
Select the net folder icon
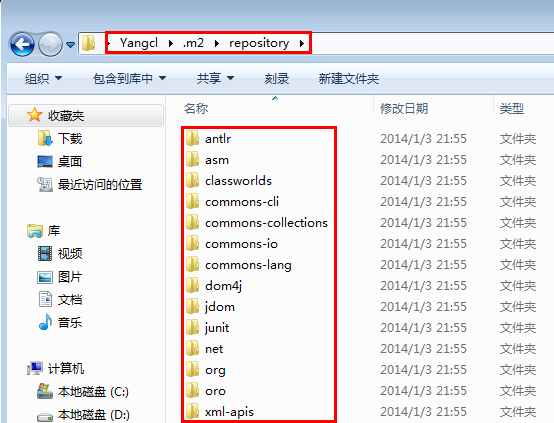(193, 348)
